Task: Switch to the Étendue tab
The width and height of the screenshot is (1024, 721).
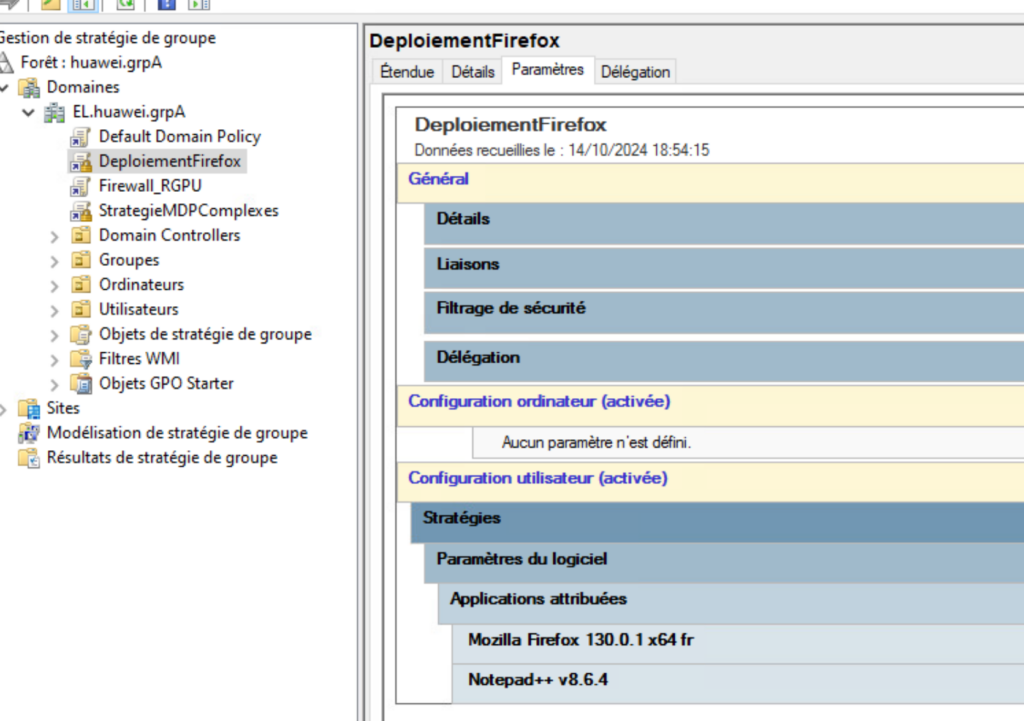Action: [x=407, y=72]
